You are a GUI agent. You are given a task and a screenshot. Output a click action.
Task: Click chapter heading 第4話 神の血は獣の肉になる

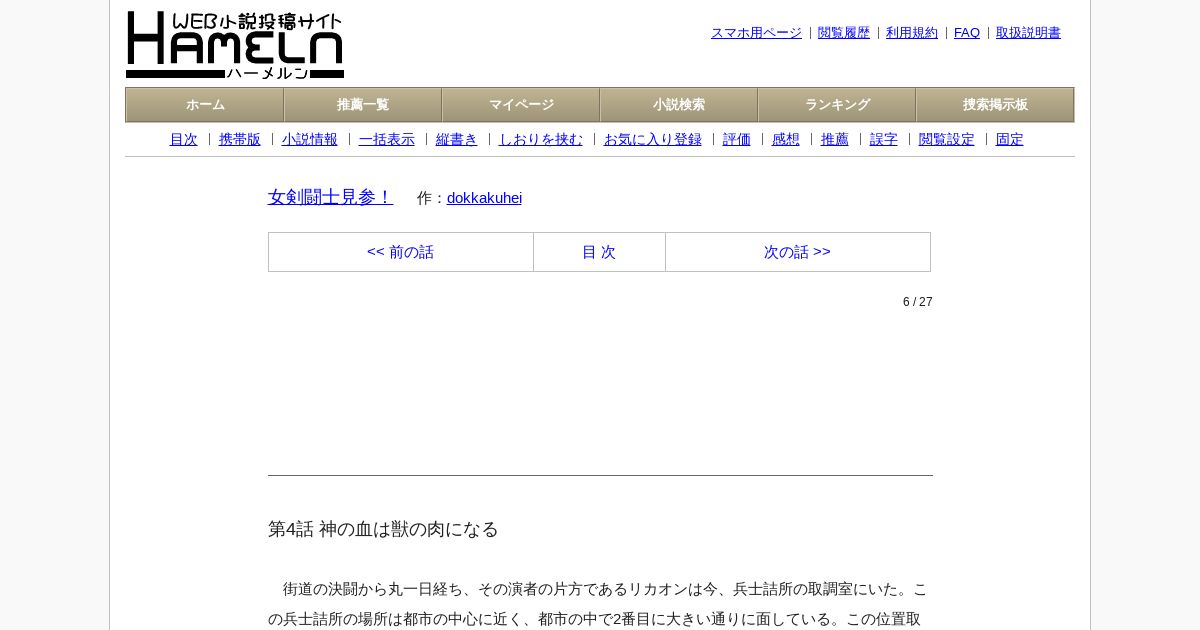383,529
